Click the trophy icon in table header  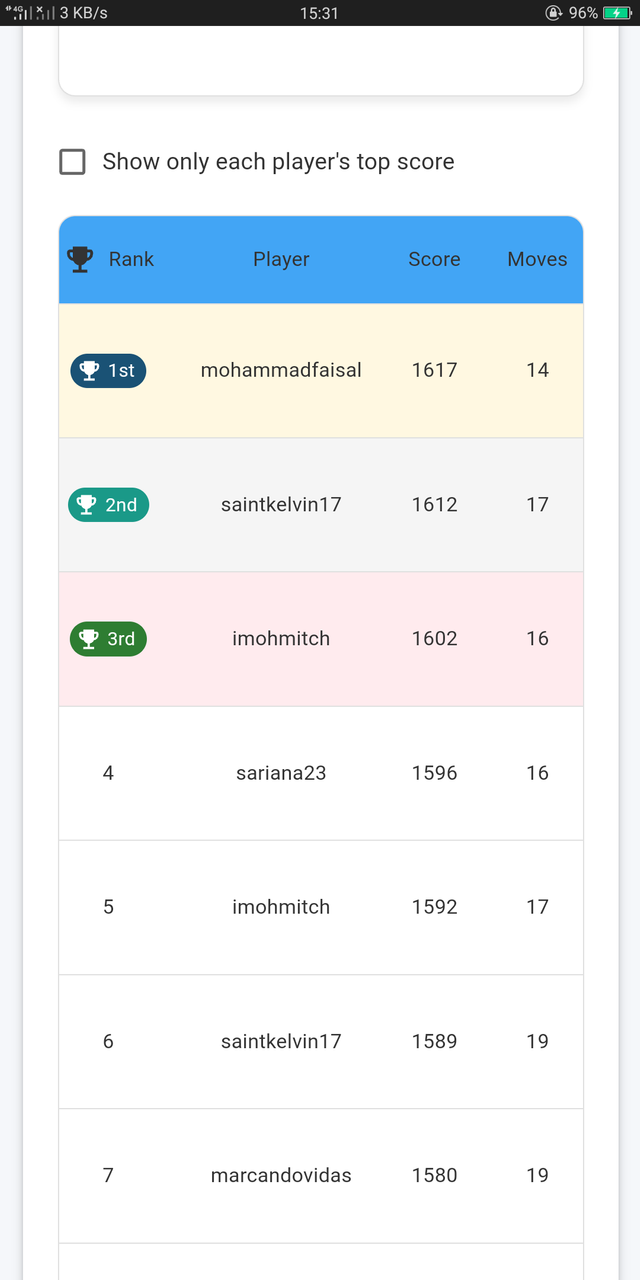(x=80, y=260)
